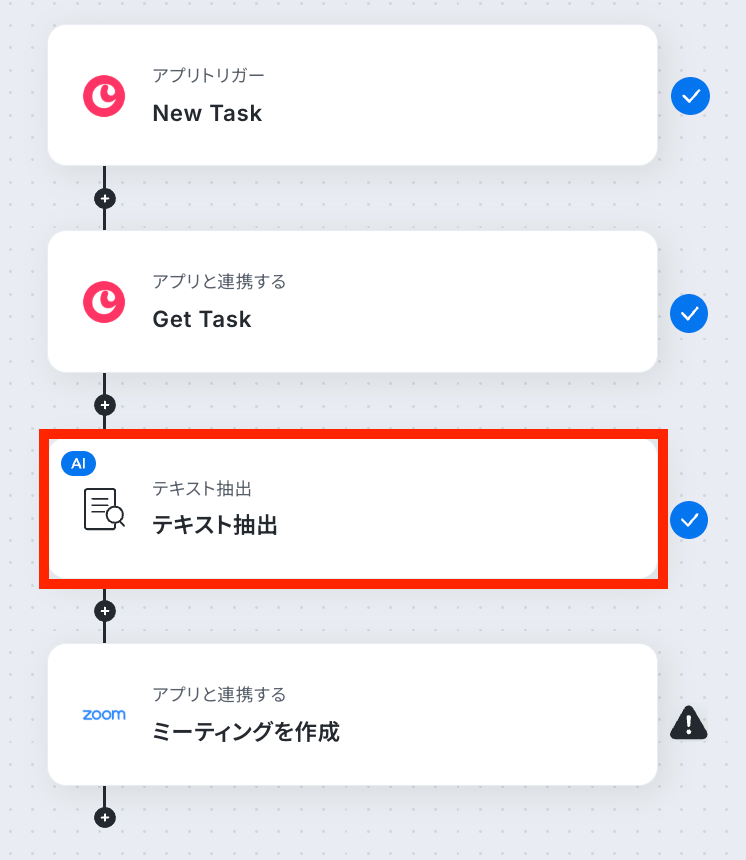Click アプリと連携する label above Get Task
Image resolution: width=746 pixels, height=860 pixels.
(219, 281)
